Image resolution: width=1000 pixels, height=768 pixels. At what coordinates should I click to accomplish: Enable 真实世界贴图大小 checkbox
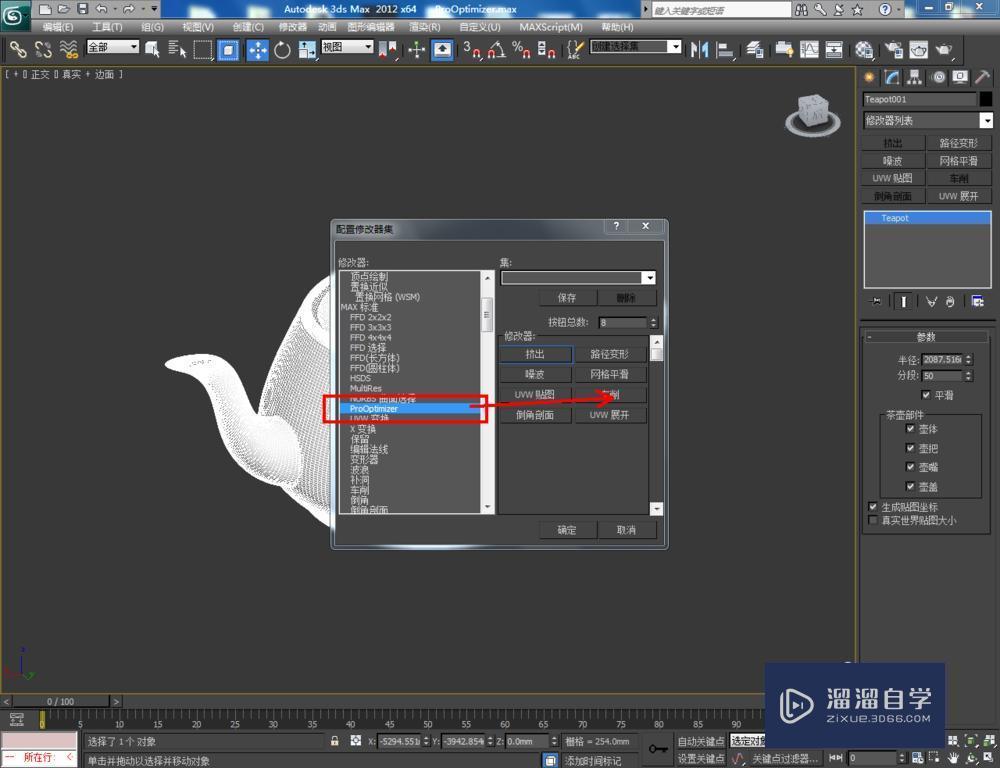pos(873,520)
